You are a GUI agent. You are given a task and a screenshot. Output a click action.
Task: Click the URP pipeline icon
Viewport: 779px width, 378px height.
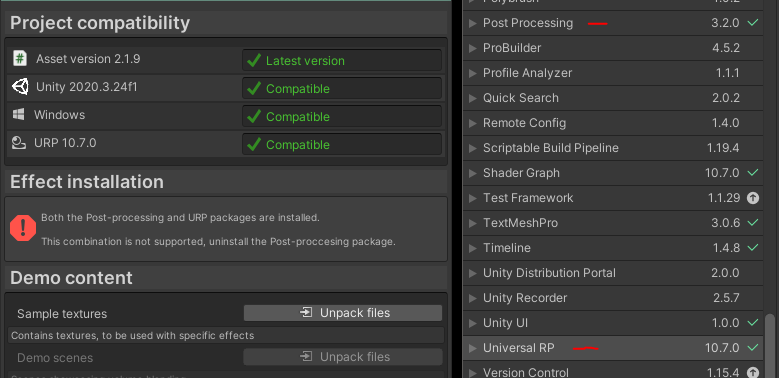pos(19,143)
